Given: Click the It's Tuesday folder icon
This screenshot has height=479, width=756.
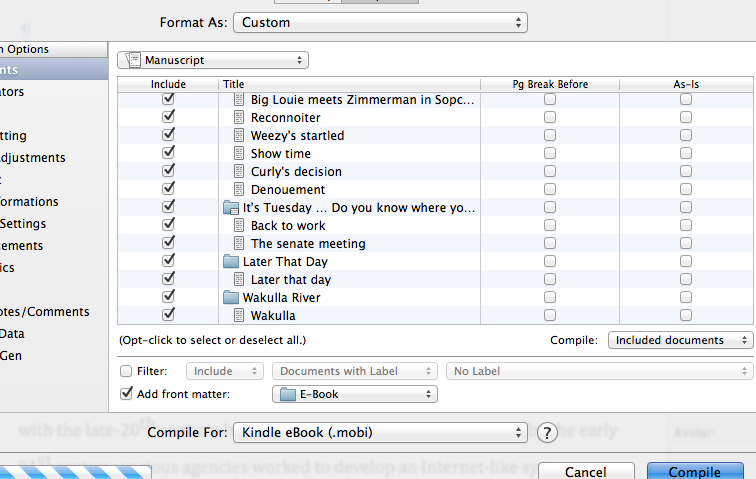Looking at the screenshot, I should 231,207.
